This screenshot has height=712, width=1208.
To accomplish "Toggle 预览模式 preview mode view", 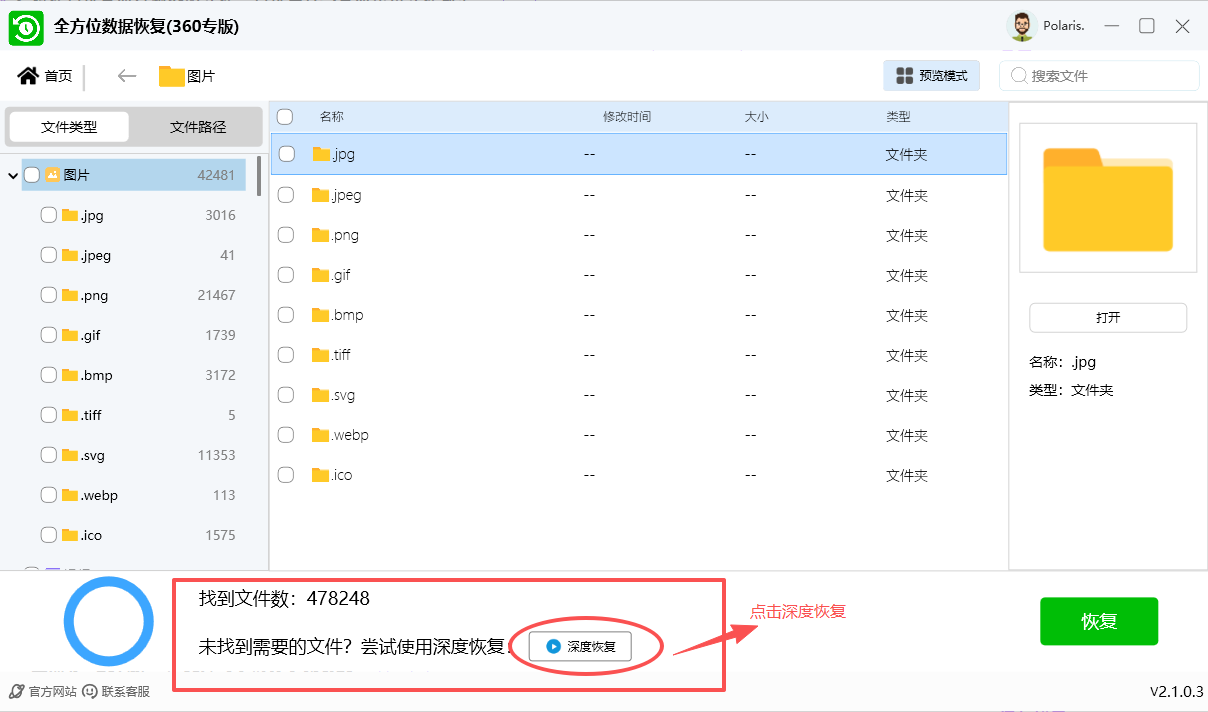I will [x=931, y=76].
